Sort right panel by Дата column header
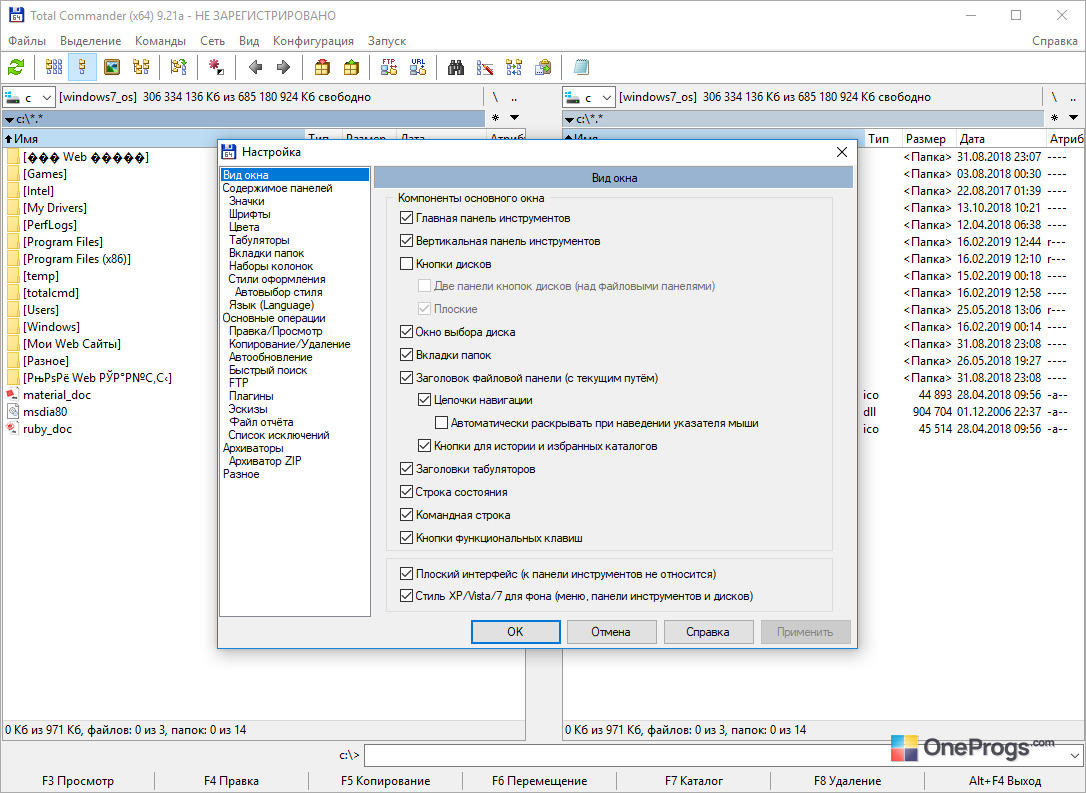The width and height of the screenshot is (1086, 793). 1000,139
